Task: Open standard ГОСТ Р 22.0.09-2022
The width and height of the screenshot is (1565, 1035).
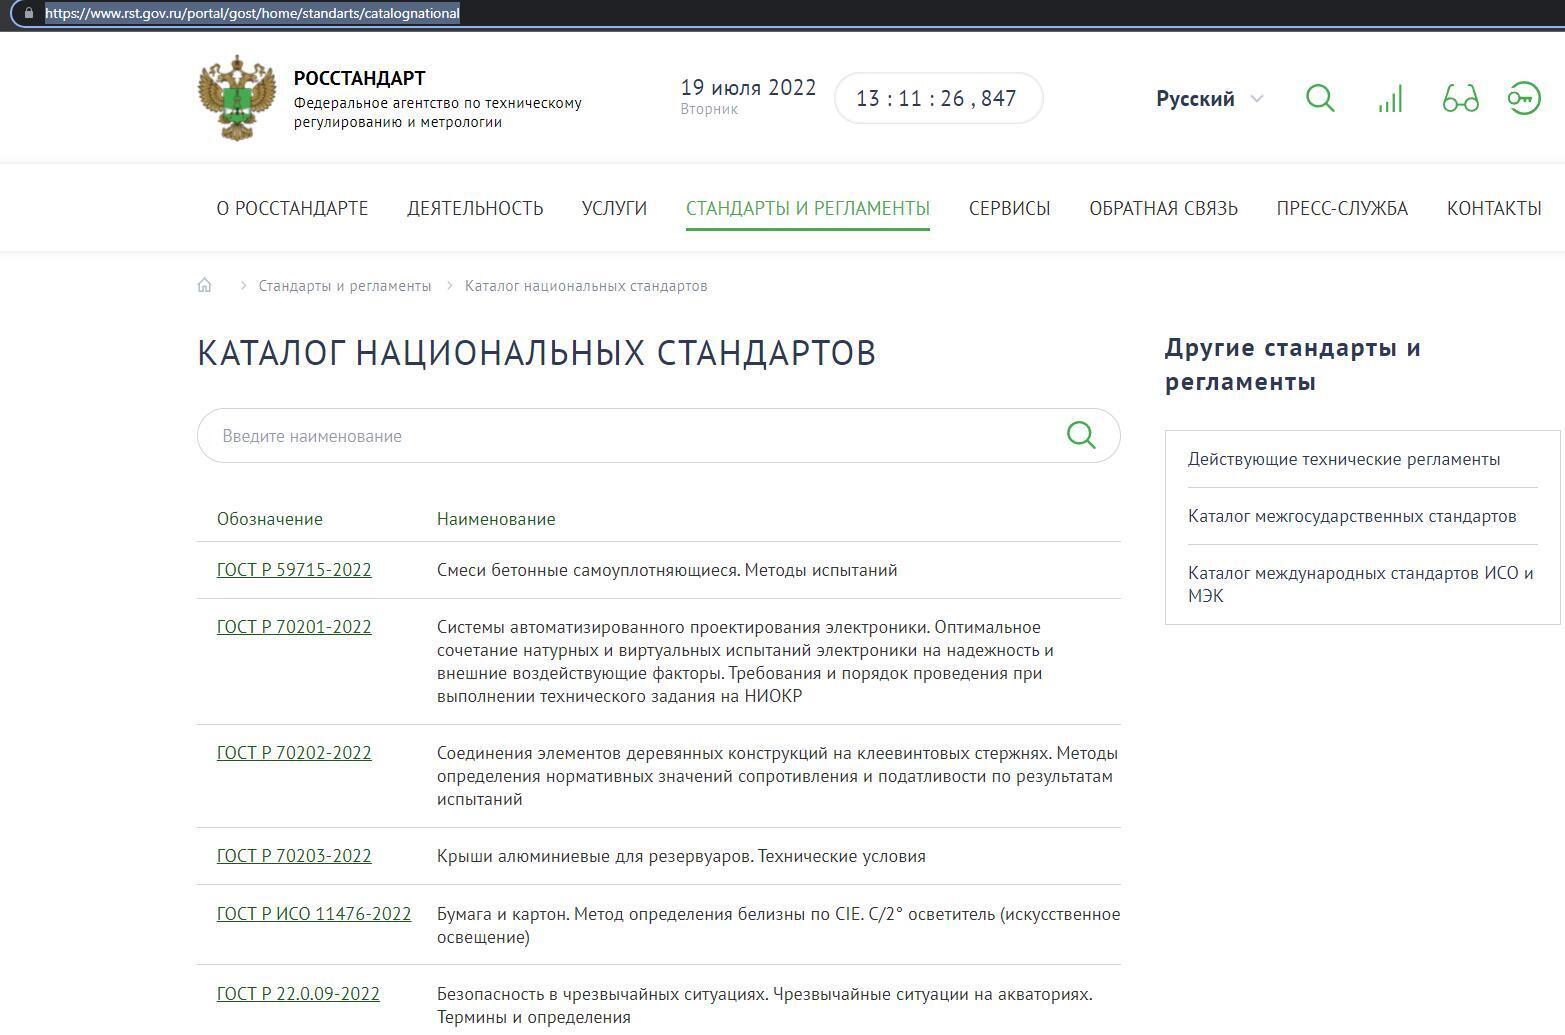Action: pyautogui.click(x=298, y=994)
